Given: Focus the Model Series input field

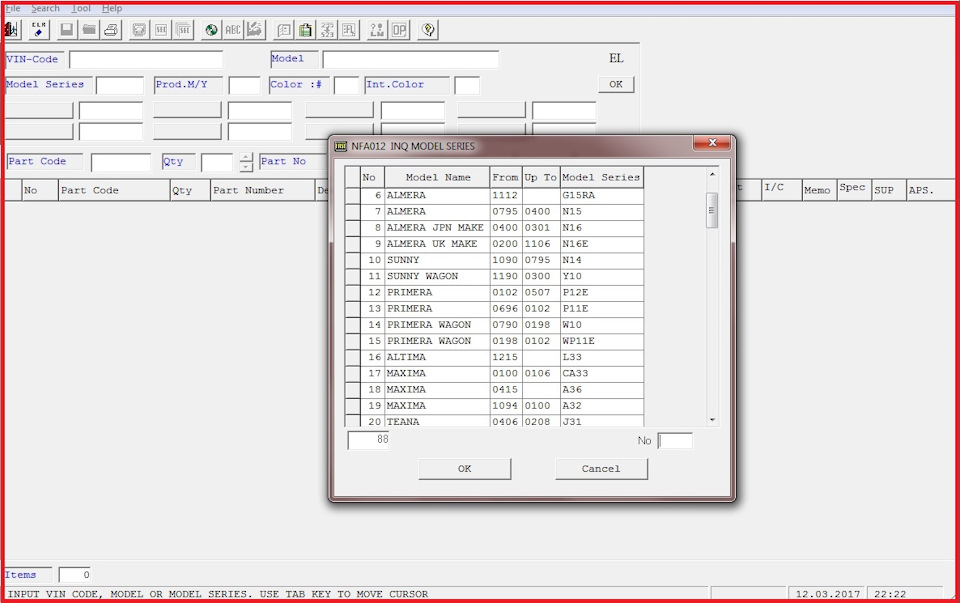Looking at the screenshot, I should pyautogui.click(x=120, y=85).
